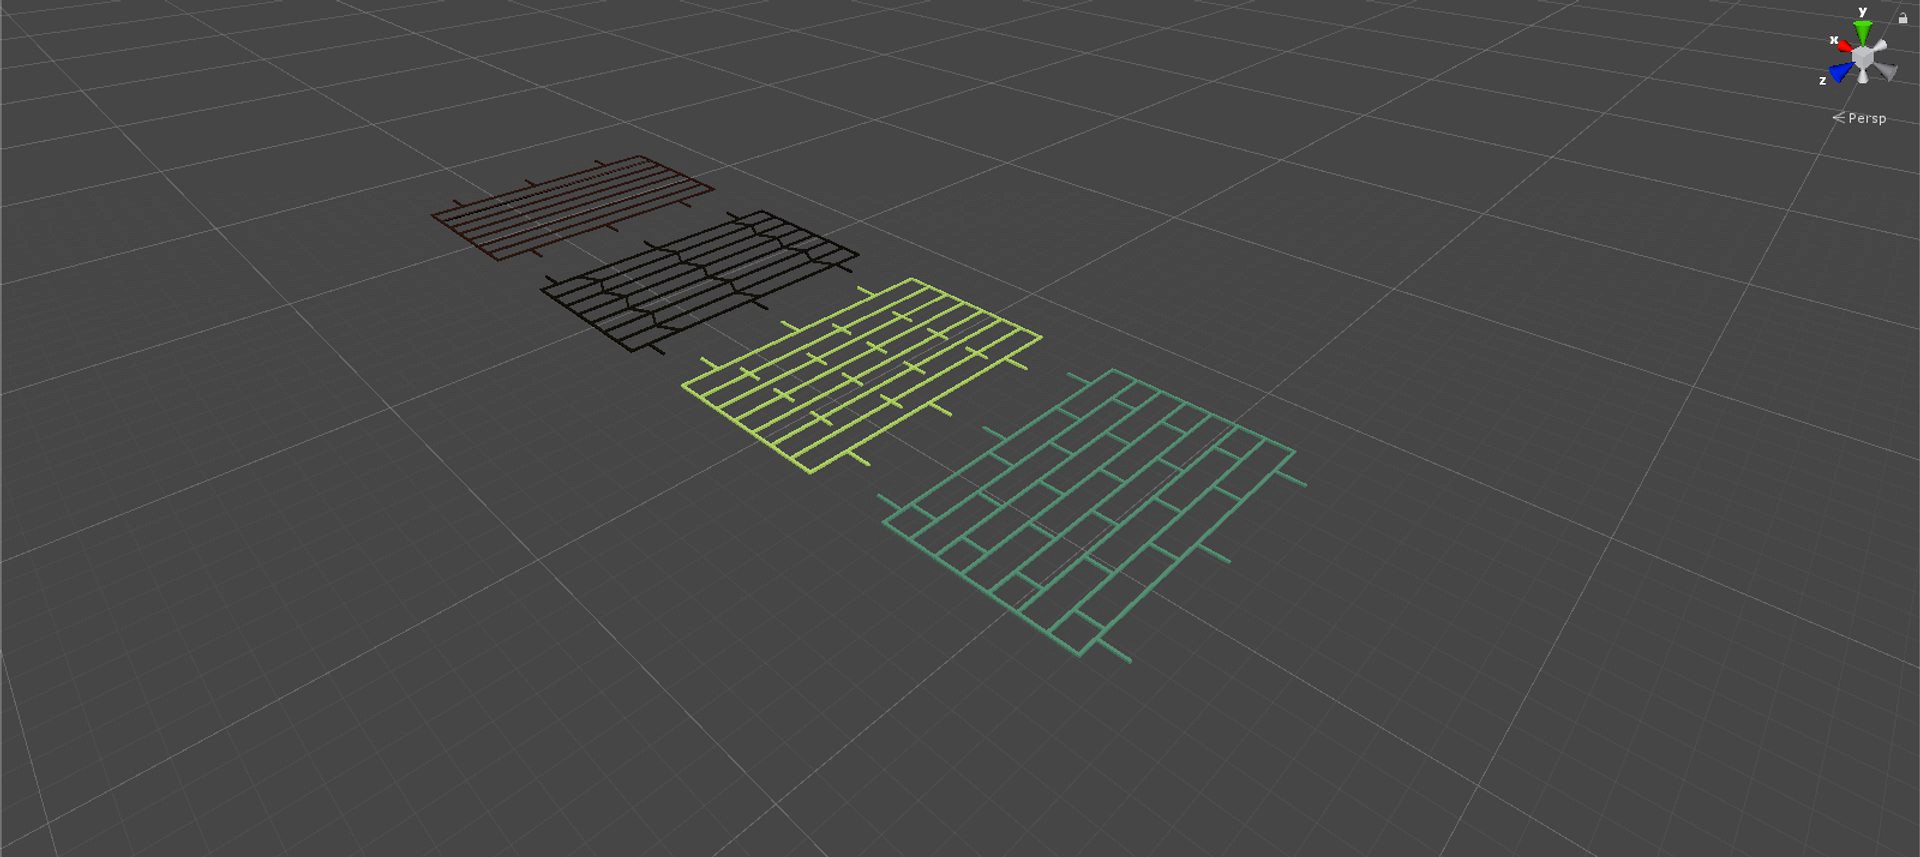Click the white 'y' axis letter

[x=1862, y=12]
